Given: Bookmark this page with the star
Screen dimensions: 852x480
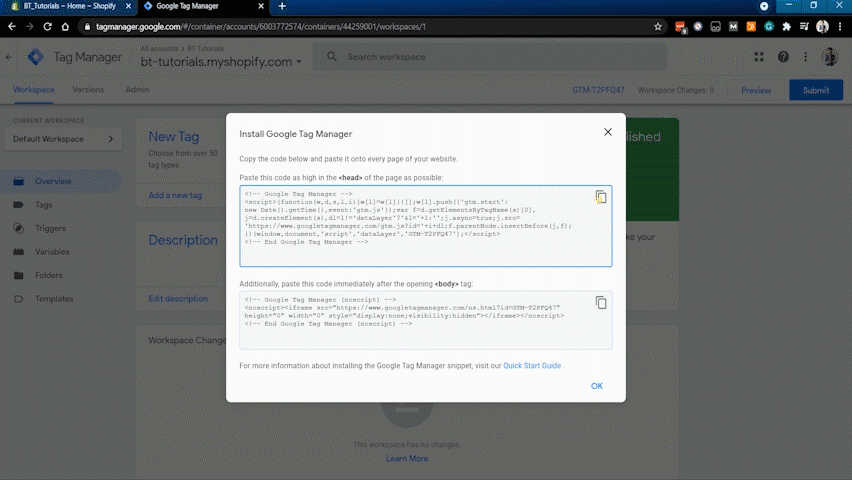Looking at the screenshot, I should [x=657, y=27].
